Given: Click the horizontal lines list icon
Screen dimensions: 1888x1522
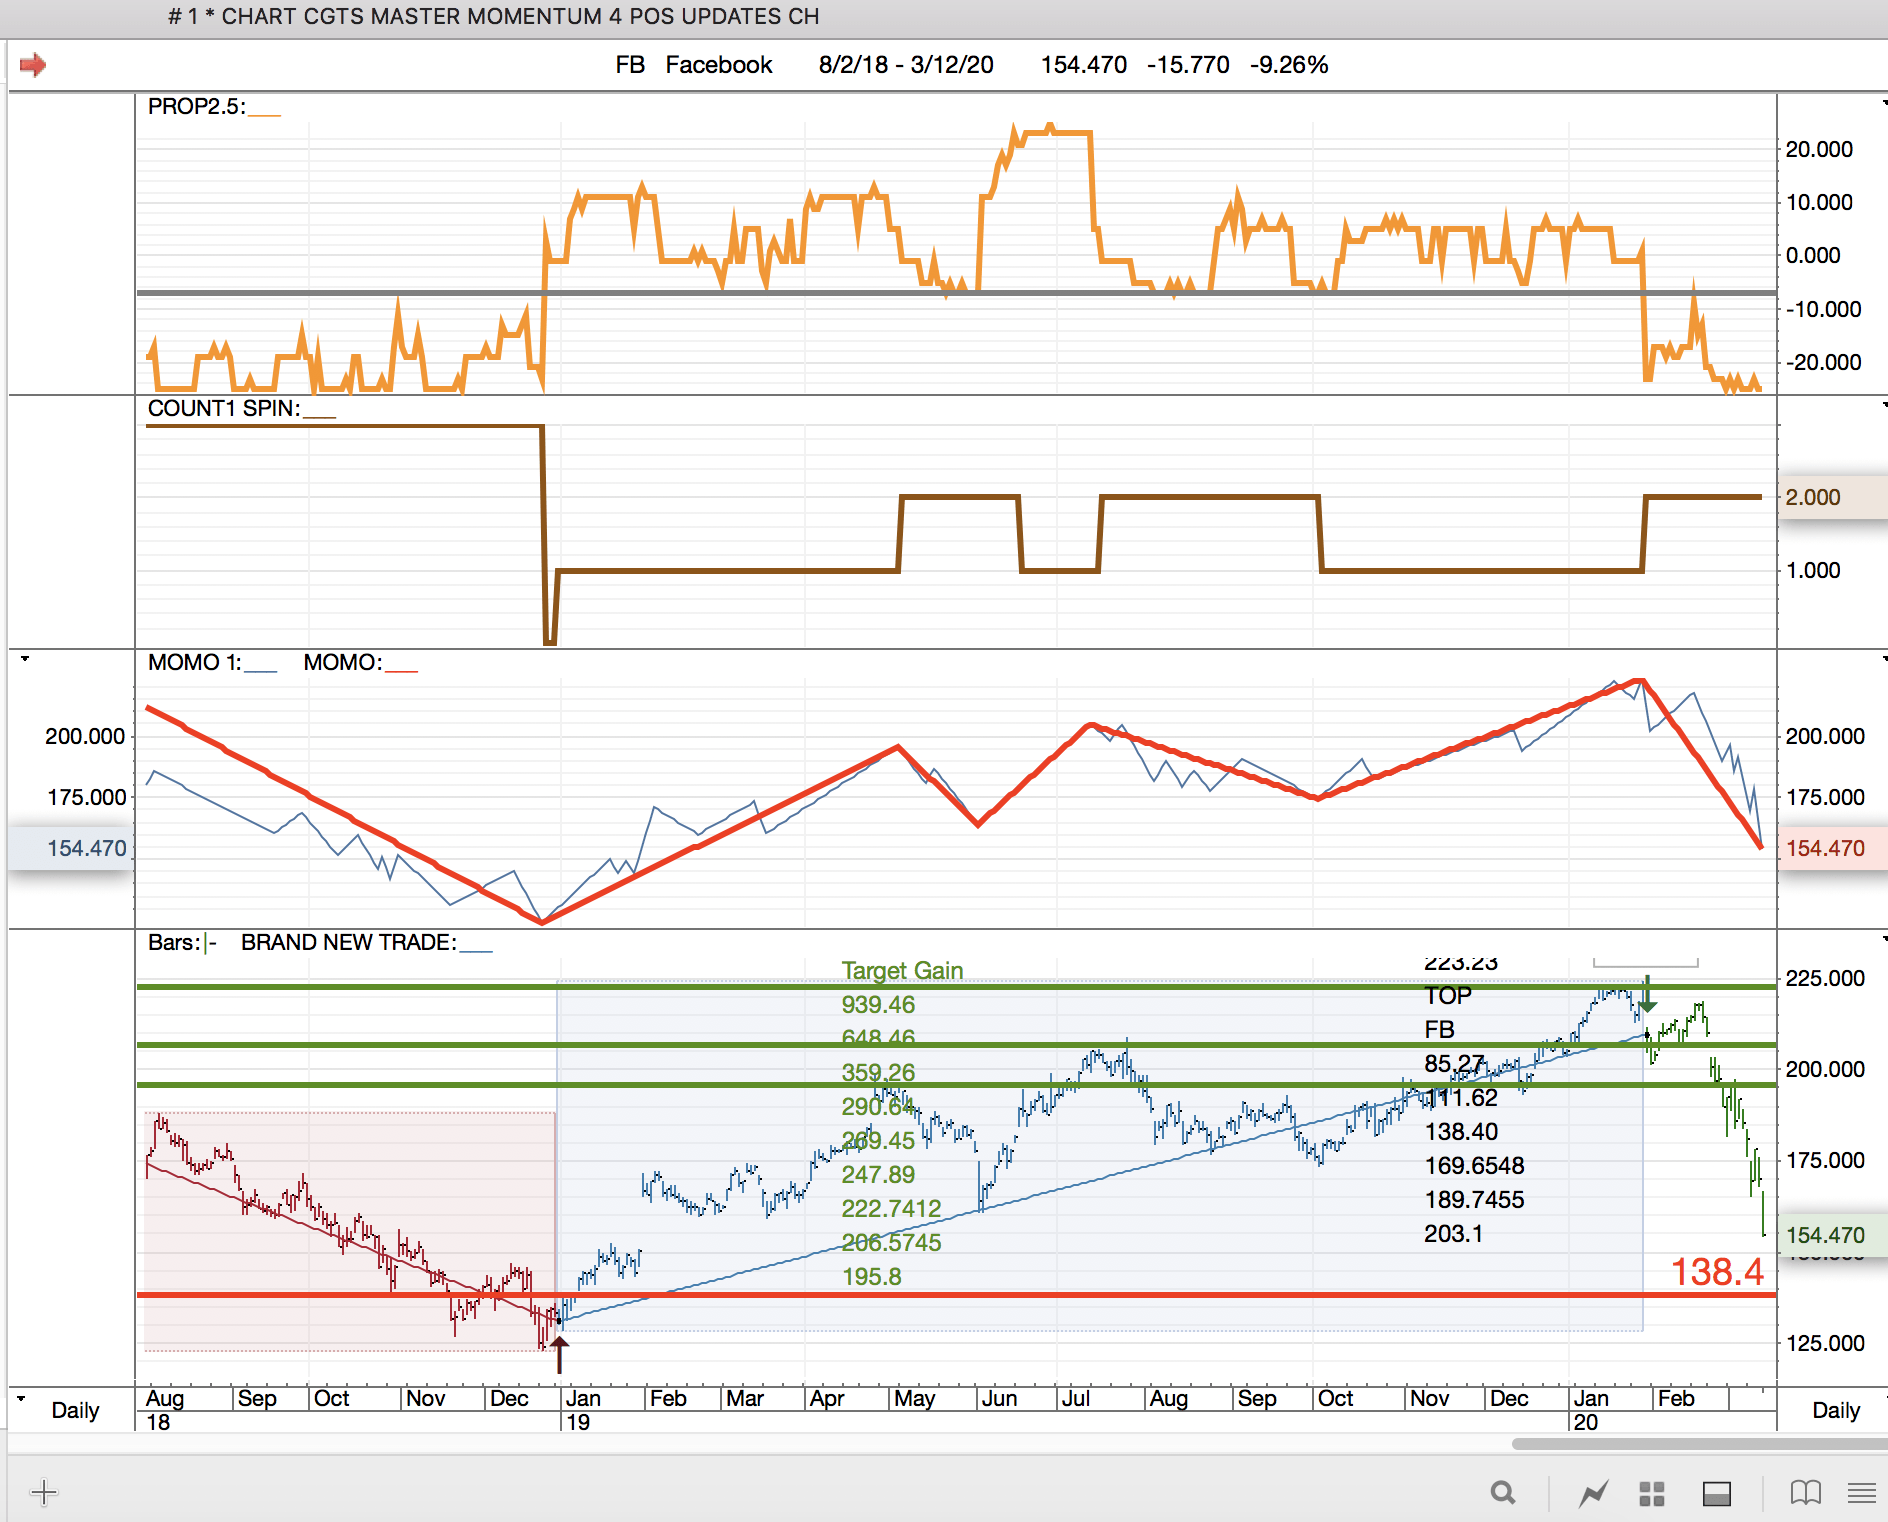Looking at the screenshot, I should 1861,1493.
